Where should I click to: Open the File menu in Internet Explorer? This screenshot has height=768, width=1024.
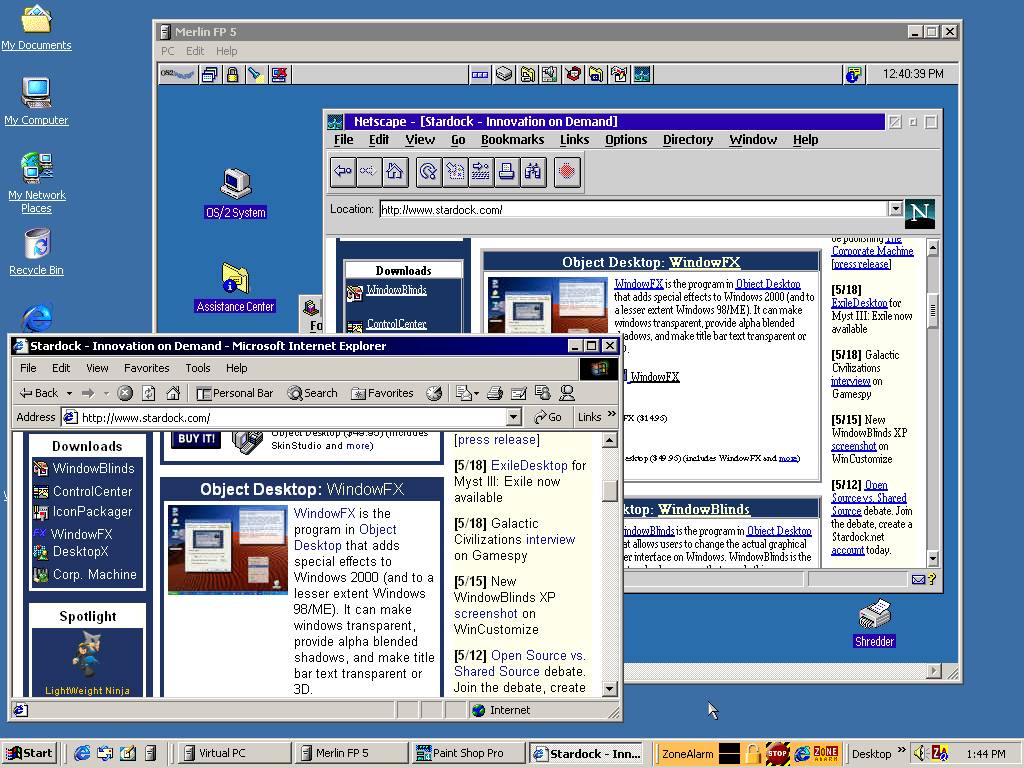click(28, 368)
